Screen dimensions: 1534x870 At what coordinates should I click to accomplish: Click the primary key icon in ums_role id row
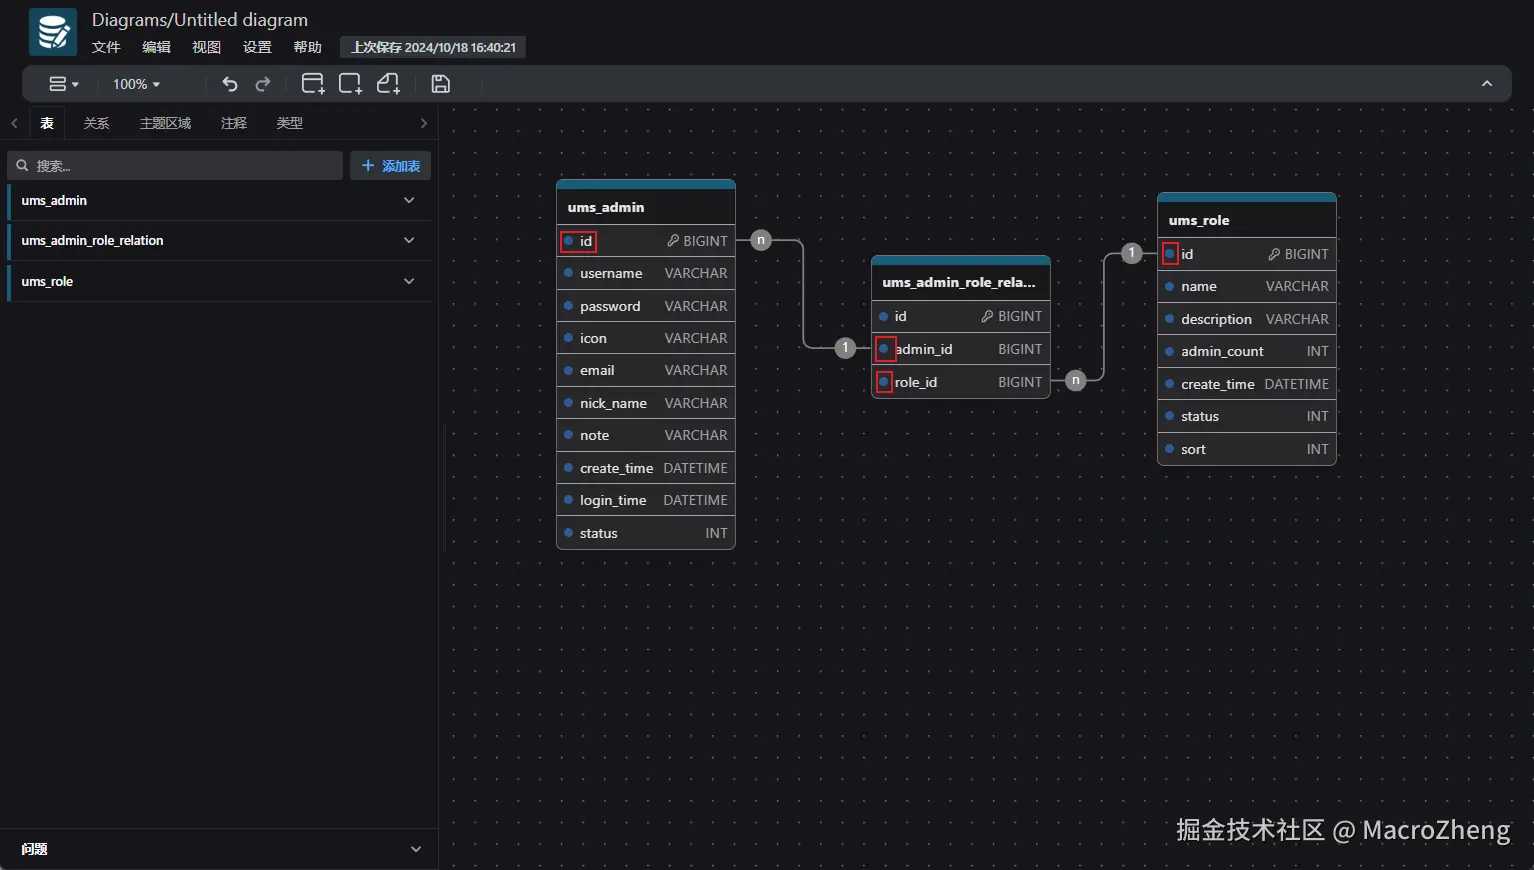[1274, 254]
